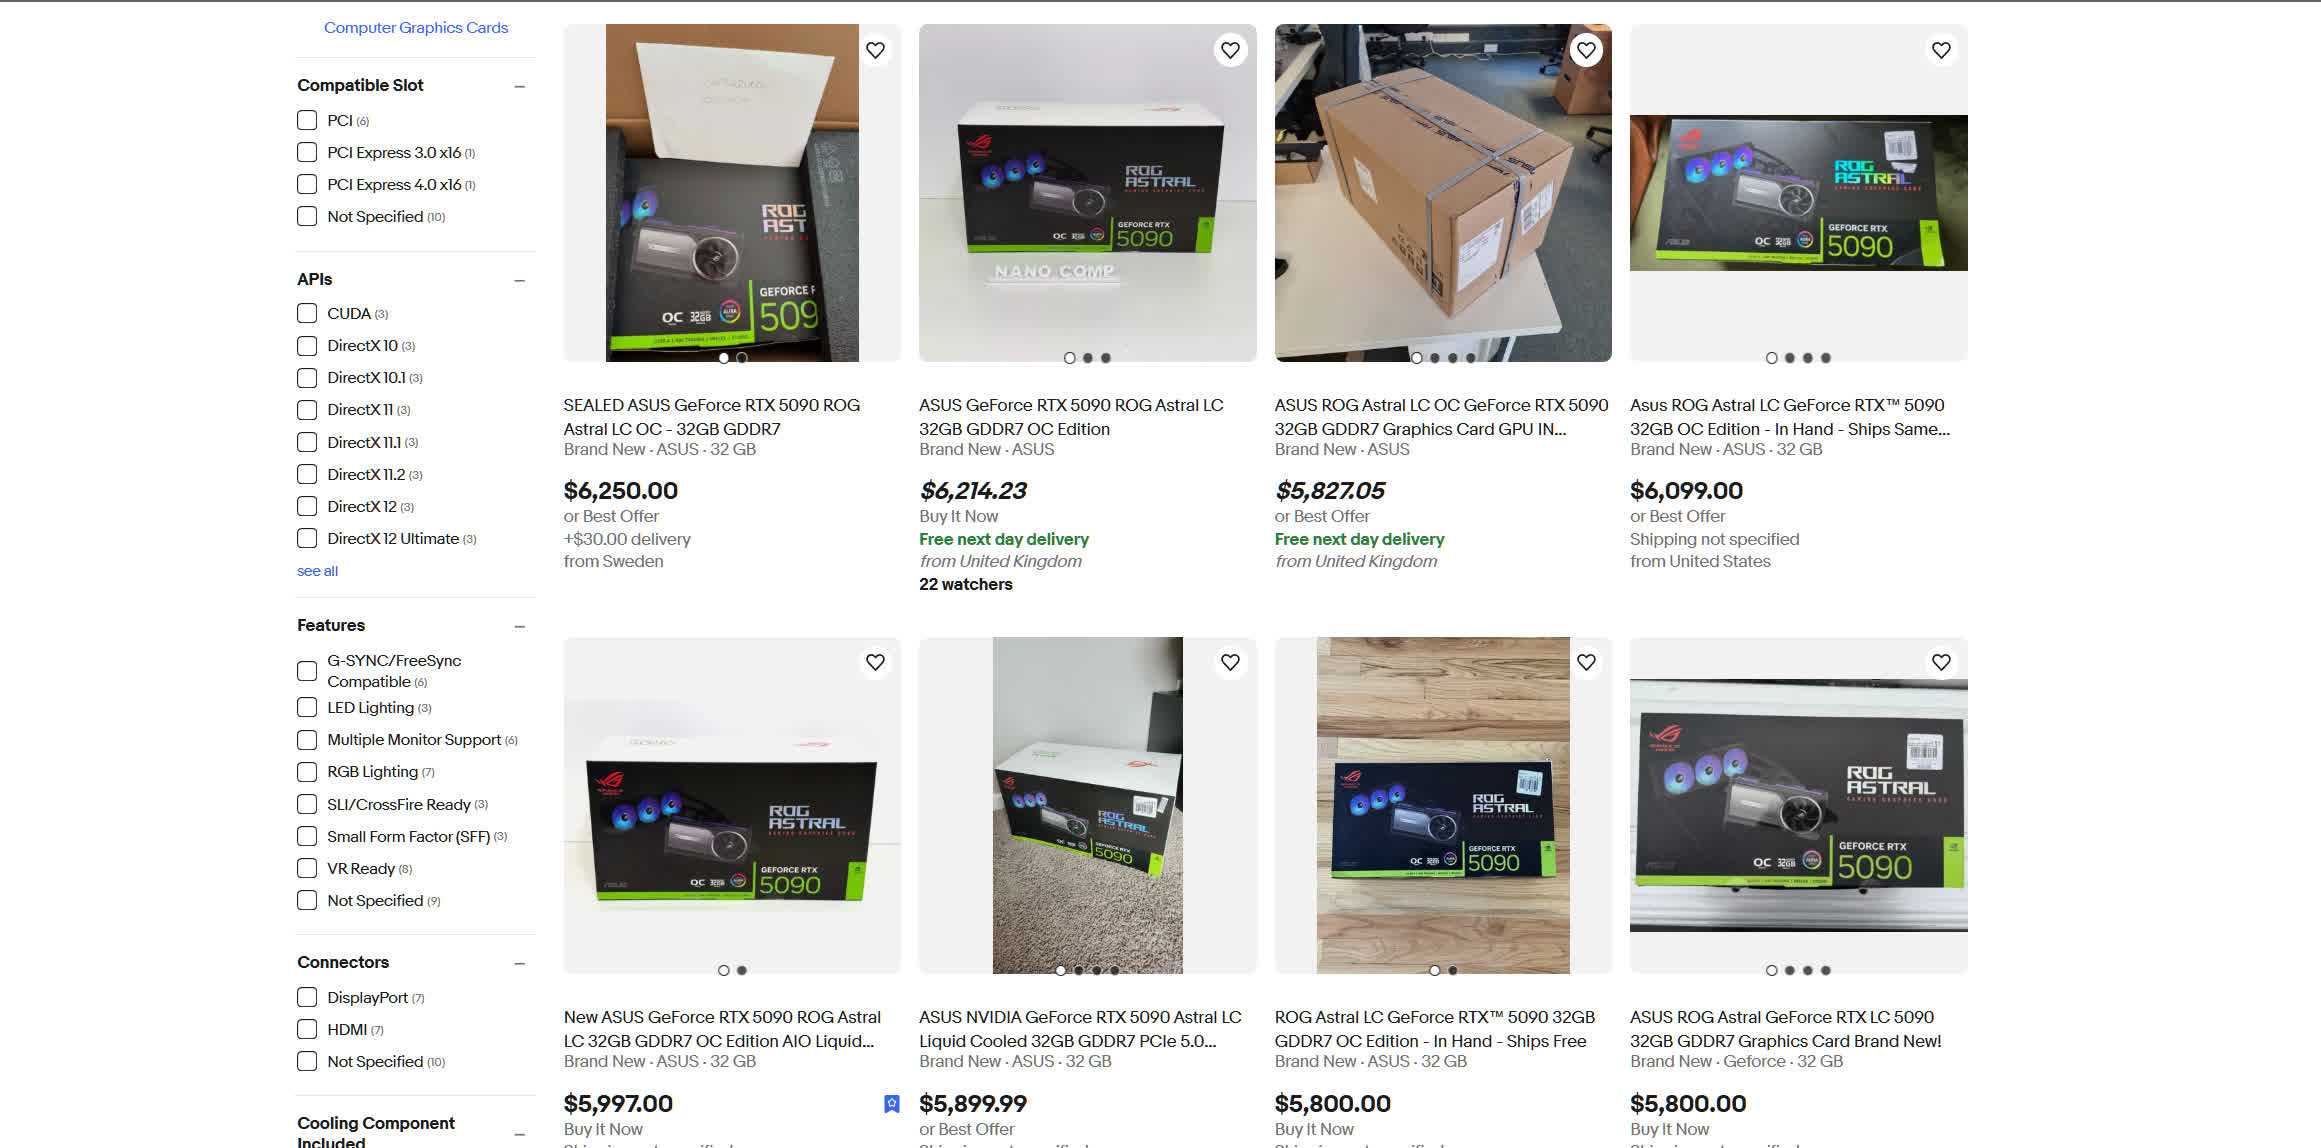Open the NANO COMP product photo thumbnail
This screenshot has width=2321, height=1148.
coord(1087,193)
